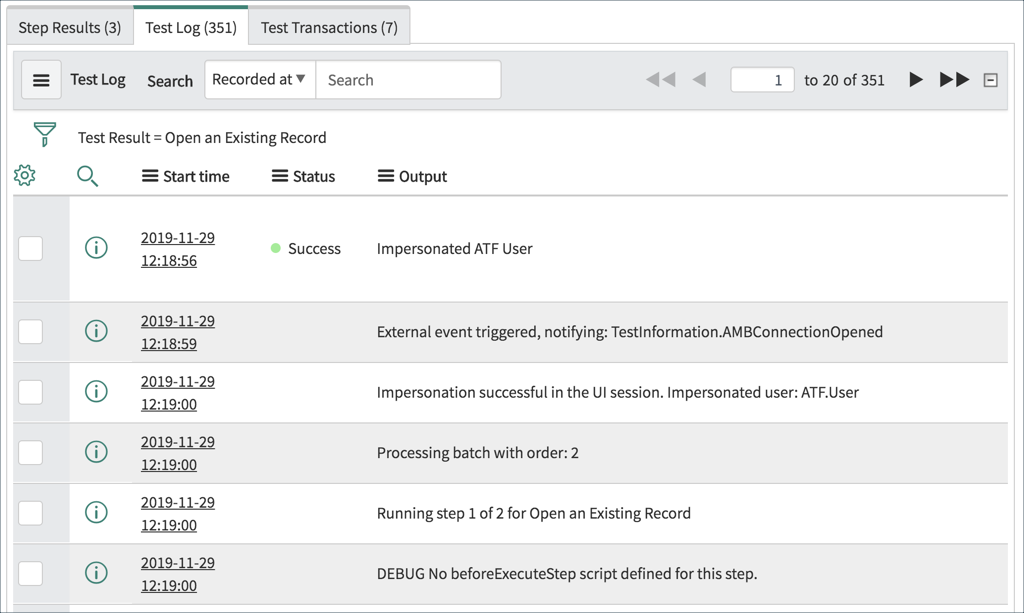Image resolution: width=1024 pixels, height=613 pixels.
Task: Open the Recorded at search field dropdown
Action: [x=259, y=80]
